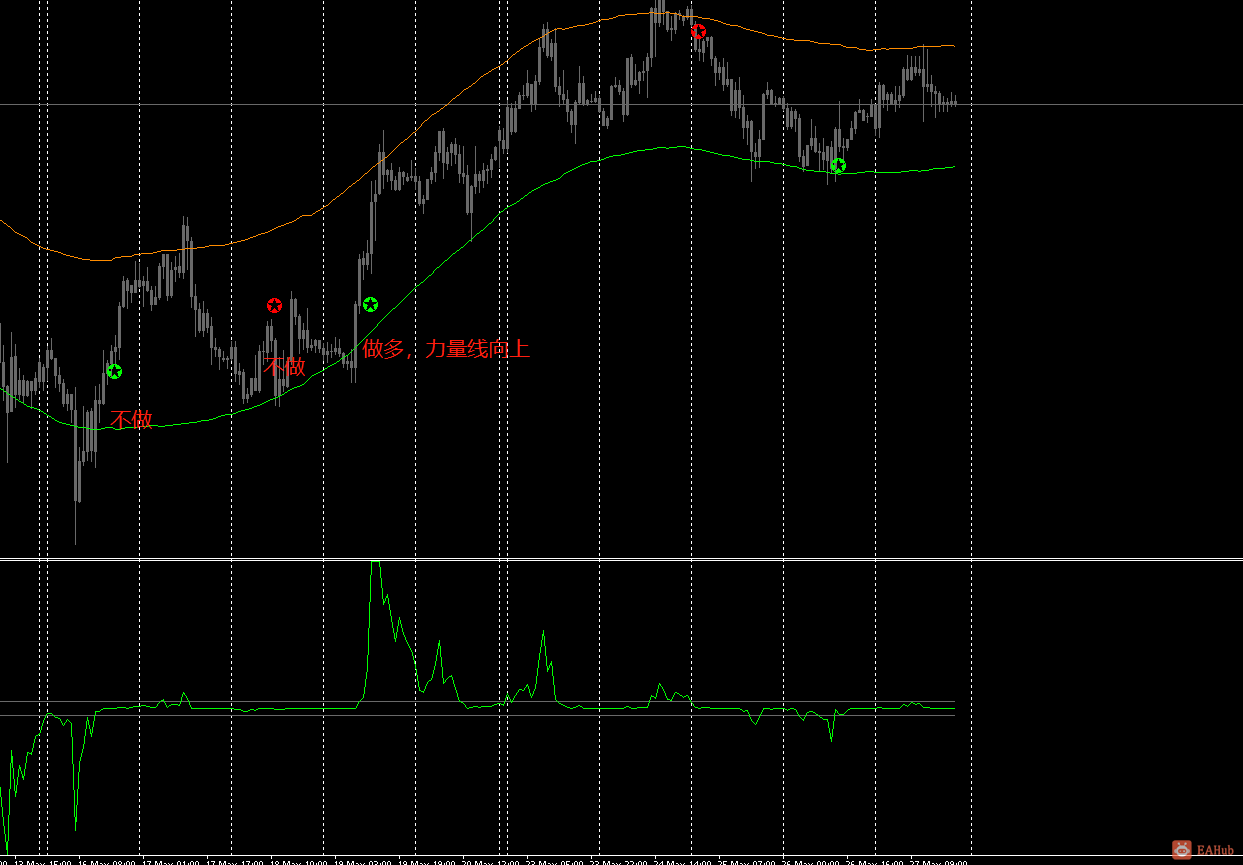Select the 做多，力量线向上 text annotation
The height and width of the screenshot is (865, 1243).
(x=446, y=349)
